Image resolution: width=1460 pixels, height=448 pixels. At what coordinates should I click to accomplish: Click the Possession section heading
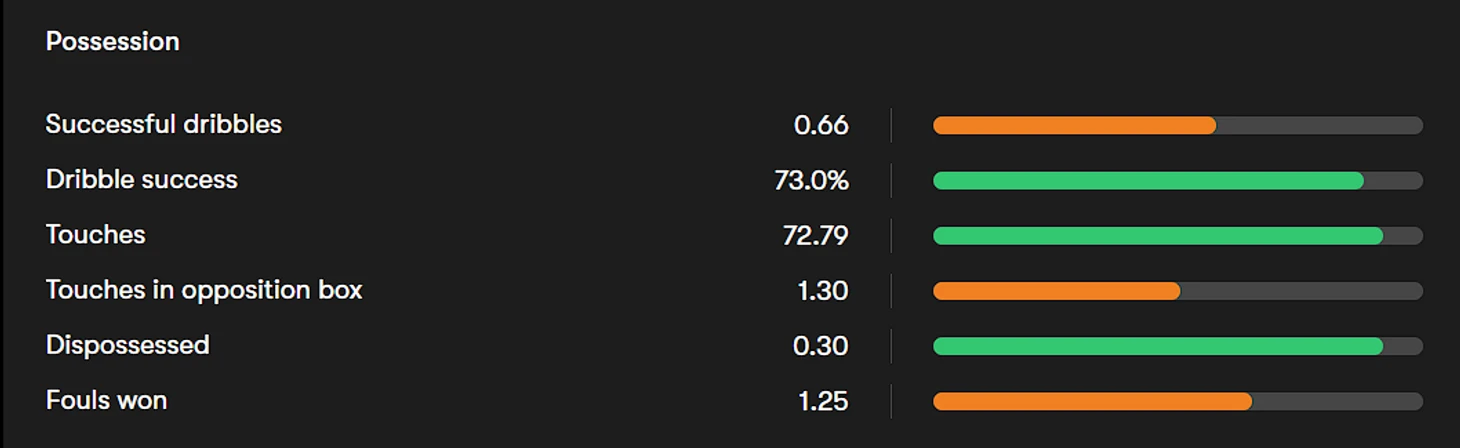113,41
